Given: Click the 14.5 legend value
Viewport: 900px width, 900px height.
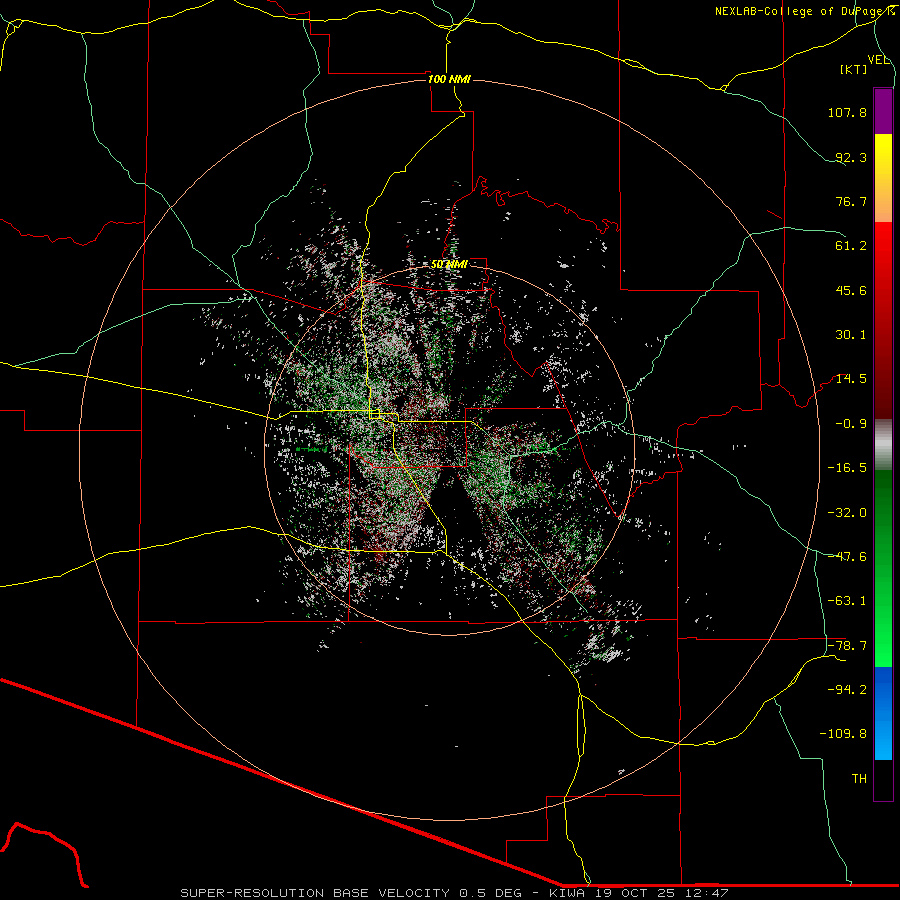Looking at the screenshot, I should click(851, 379).
